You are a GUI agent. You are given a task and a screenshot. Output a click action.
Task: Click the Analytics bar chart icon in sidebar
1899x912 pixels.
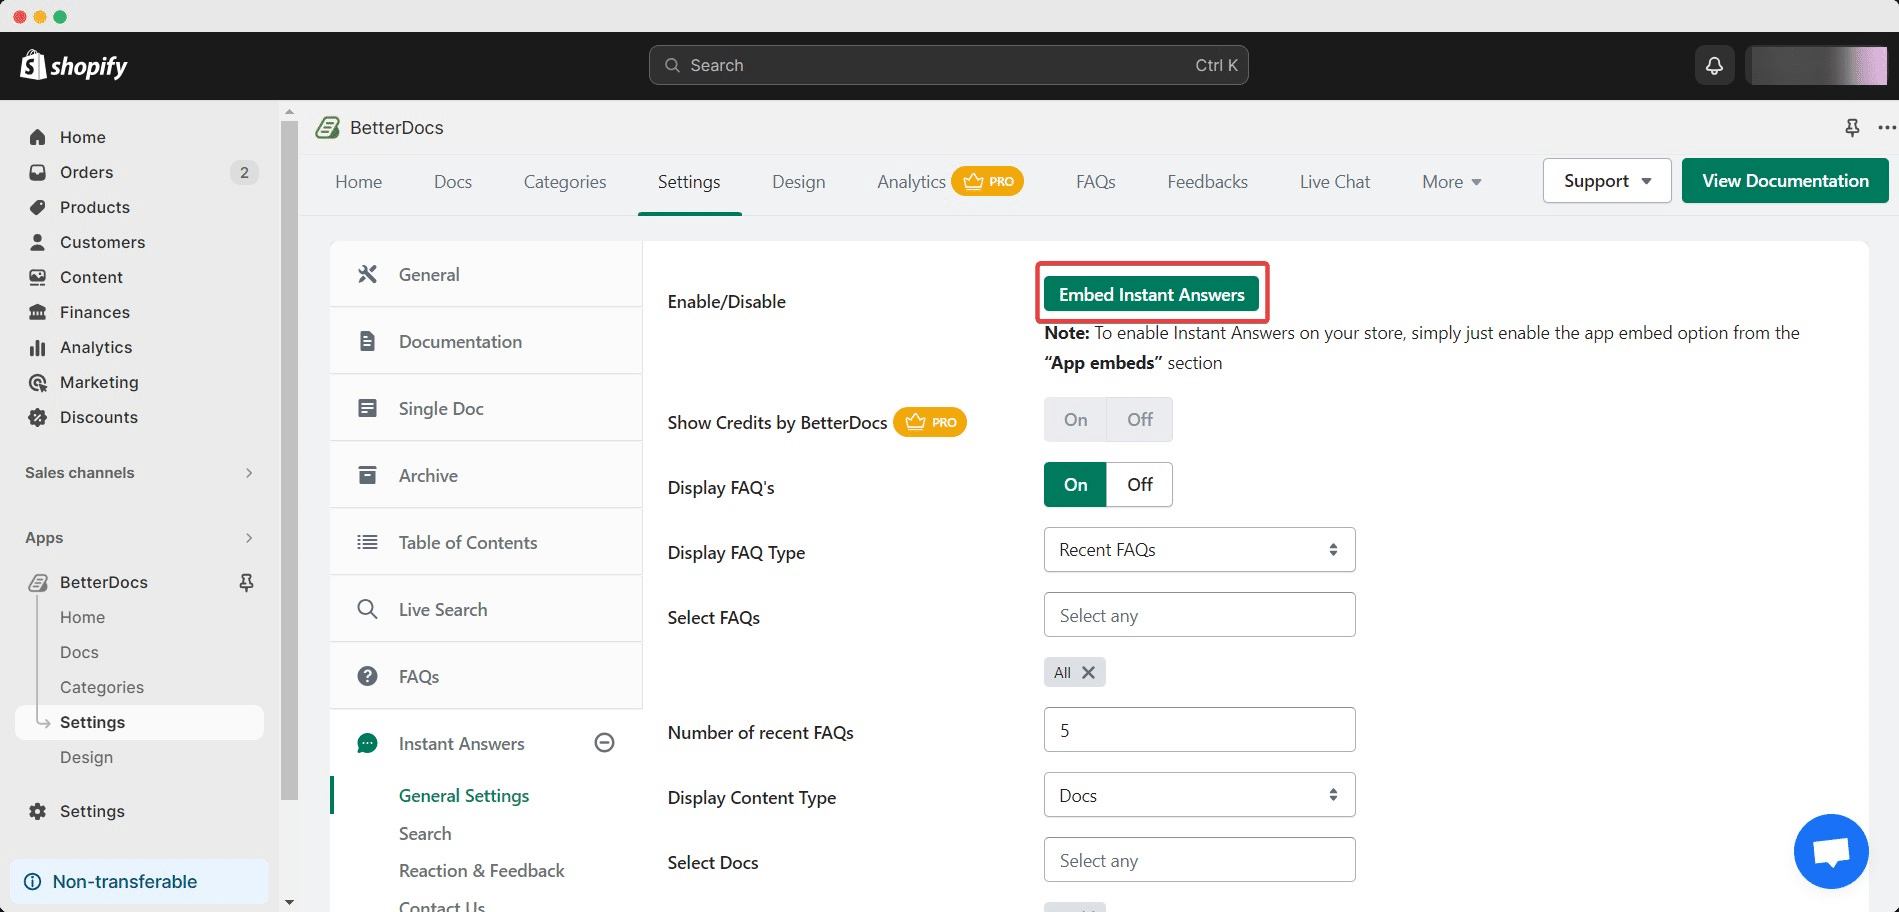coord(38,347)
